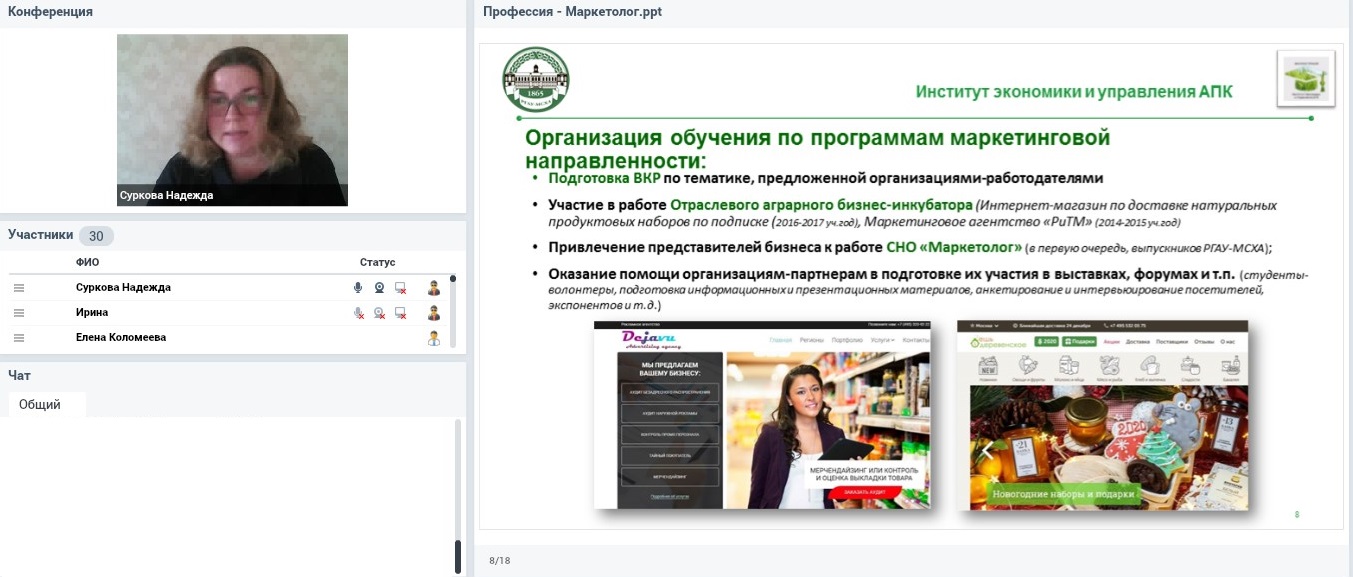Click the participants list scrollbar
1353x577 pixels.
click(x=453, y=310)
